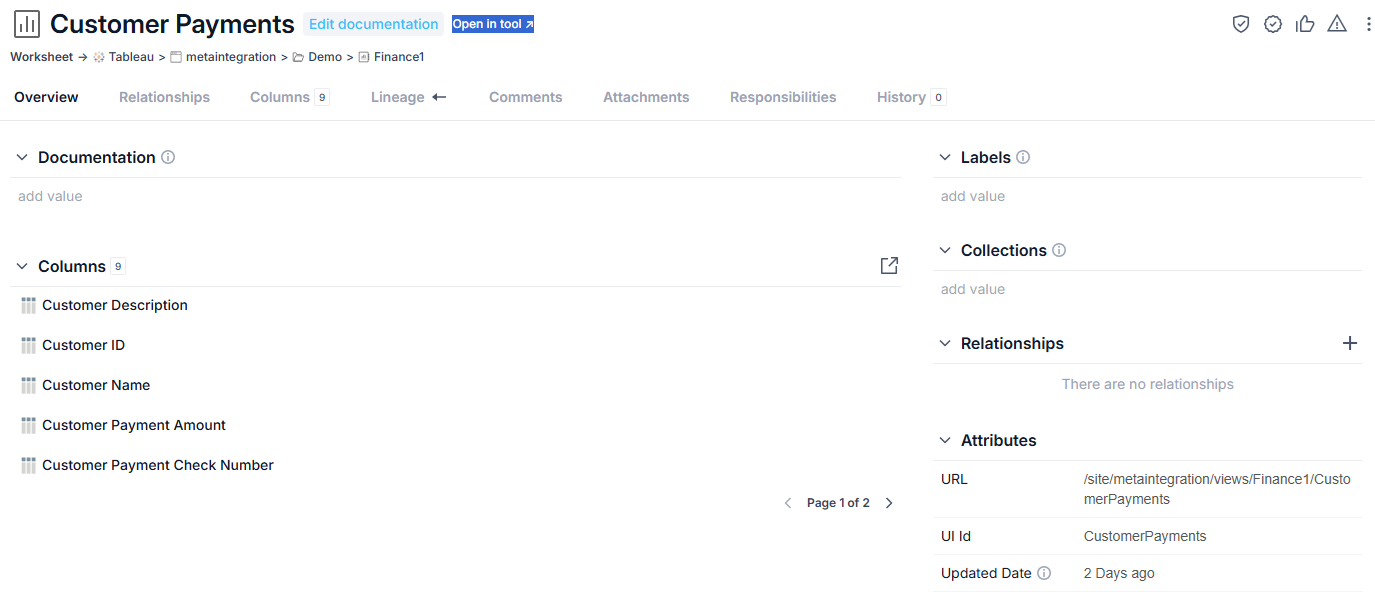
Task: Click the Customer Payments page title
Action: click(x=172, y=24)
